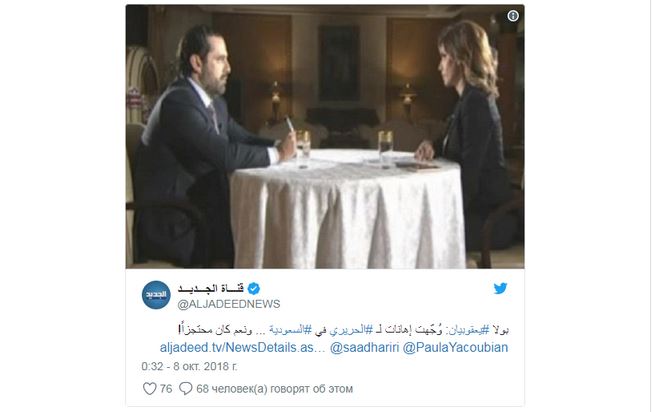Click the like count 76

pos(166,389)
